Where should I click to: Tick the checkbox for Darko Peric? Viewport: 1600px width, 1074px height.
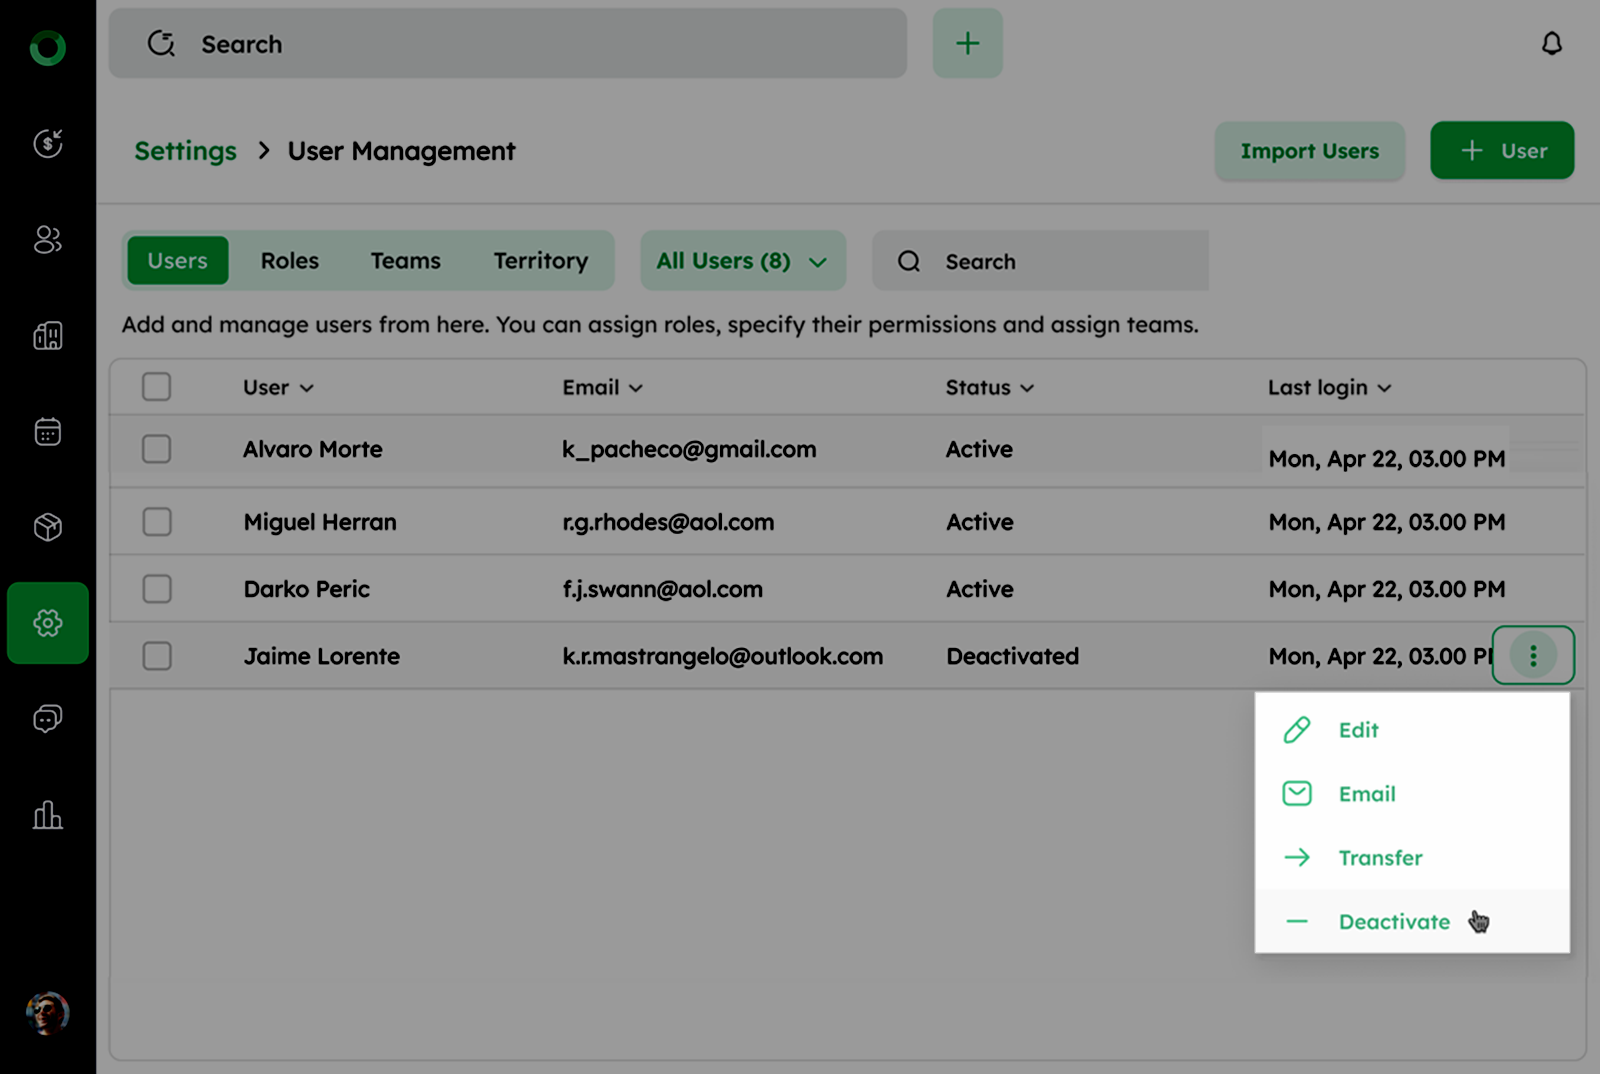(157, 589)
